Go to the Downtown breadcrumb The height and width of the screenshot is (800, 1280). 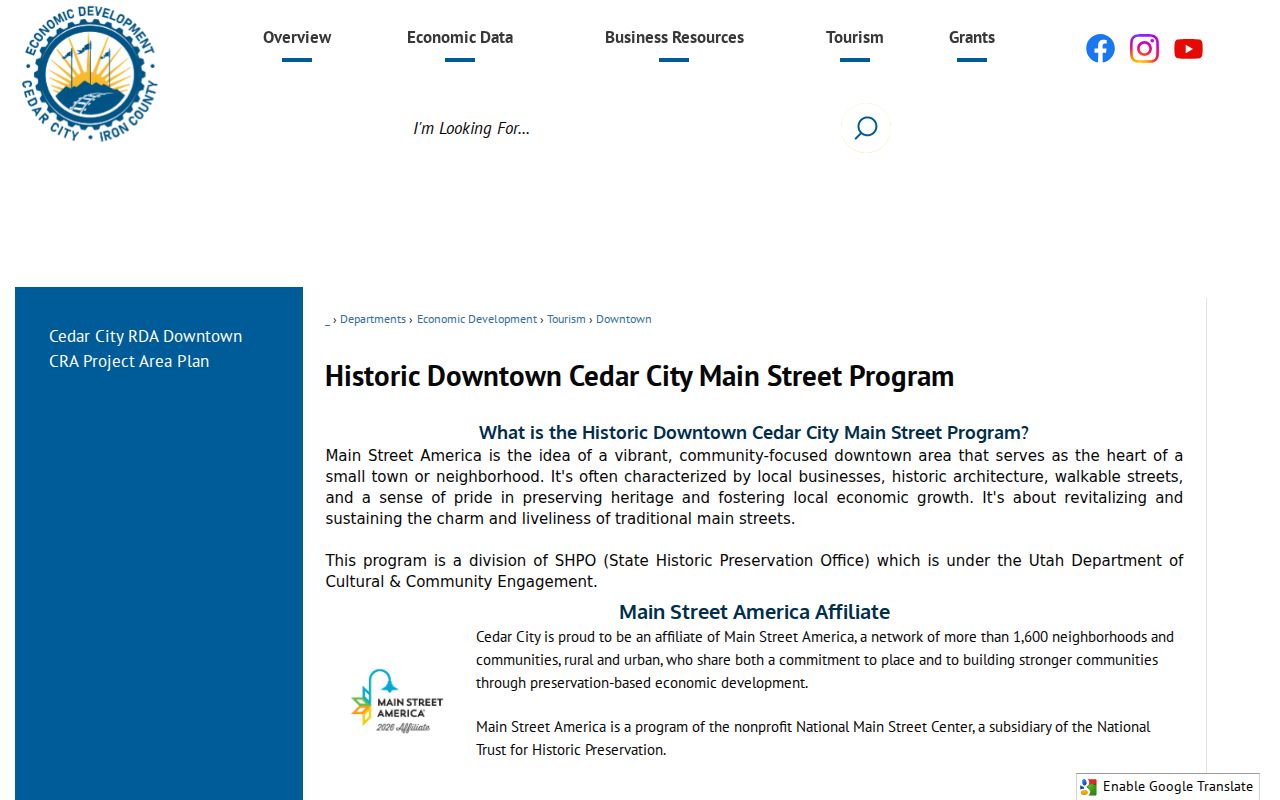624,319
